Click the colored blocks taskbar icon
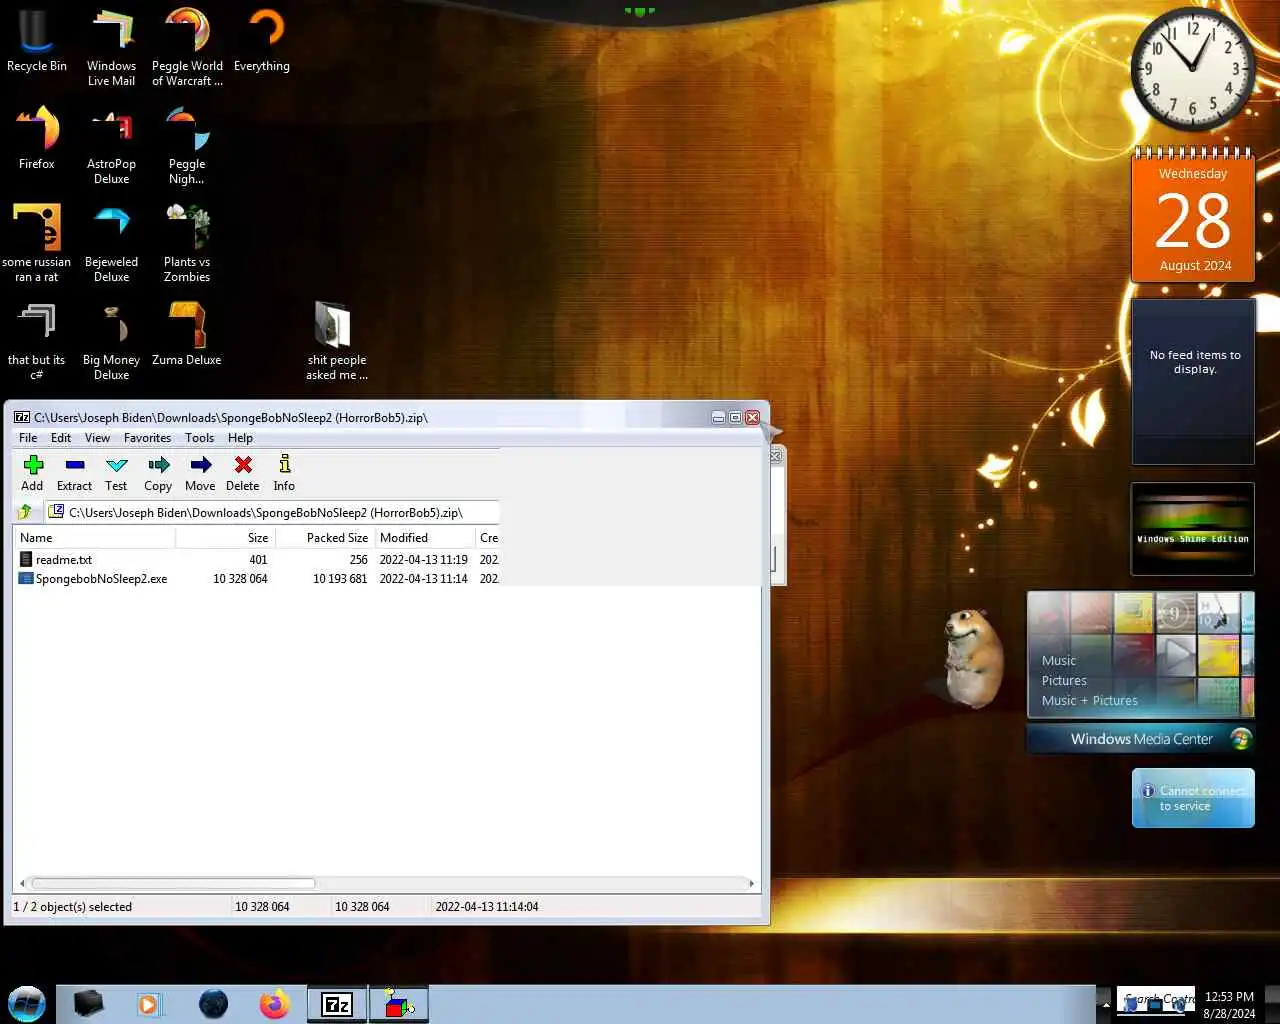Screen dimensions: 1280x1024 pos(399,1004)
